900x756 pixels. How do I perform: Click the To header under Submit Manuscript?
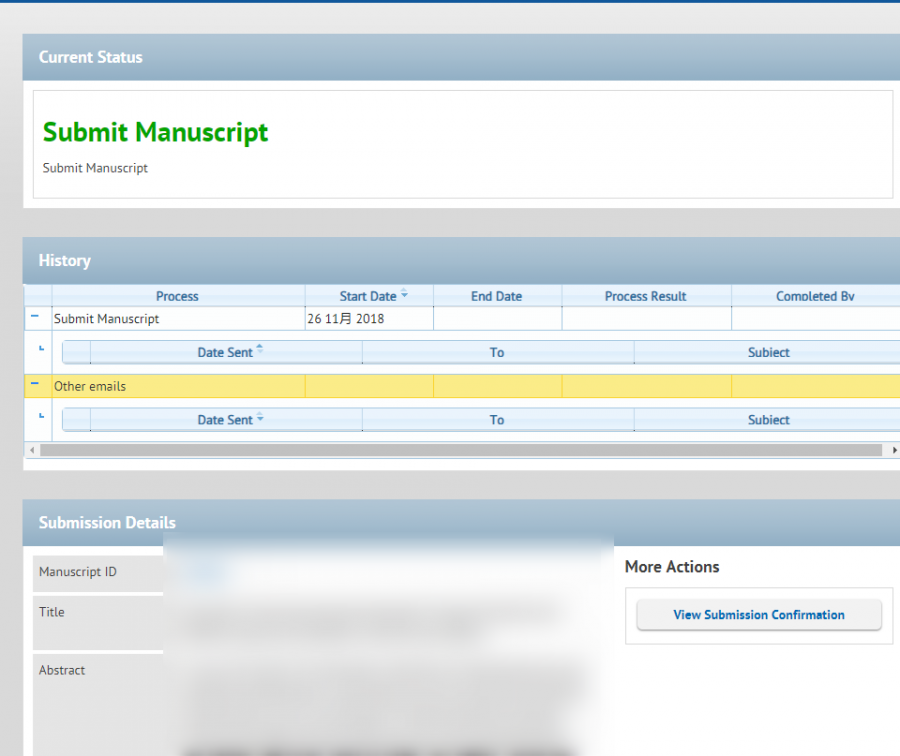pyautogui.click(x=497, y=352)
